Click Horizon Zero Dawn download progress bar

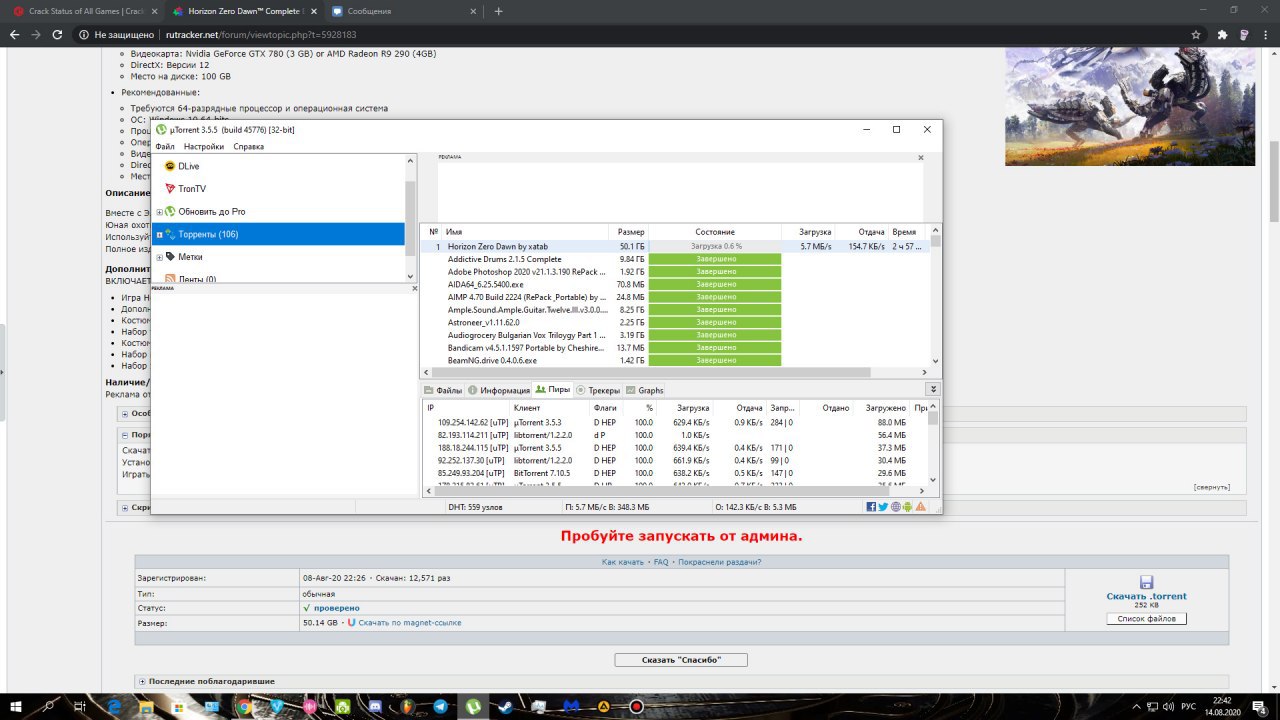coord(715,246)
